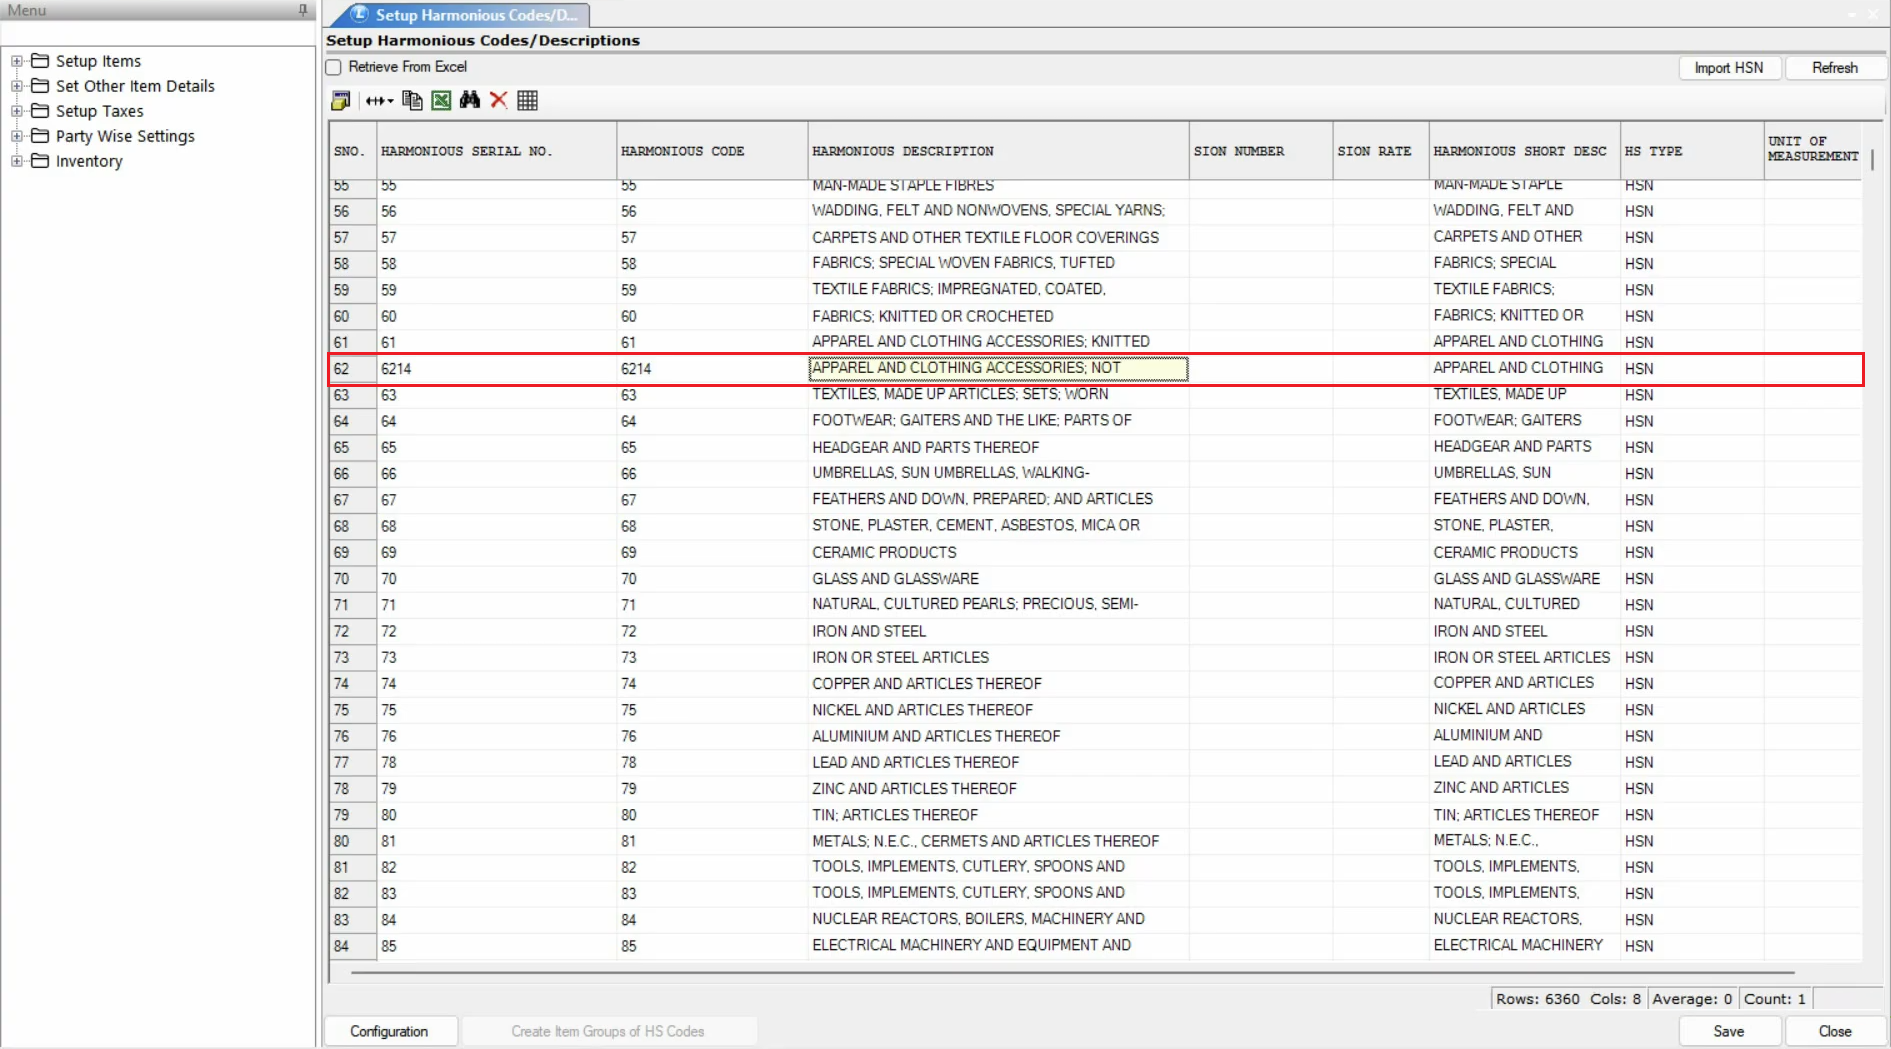Click the red X delete icon
1891x1049 pixels.
point(498,100)
